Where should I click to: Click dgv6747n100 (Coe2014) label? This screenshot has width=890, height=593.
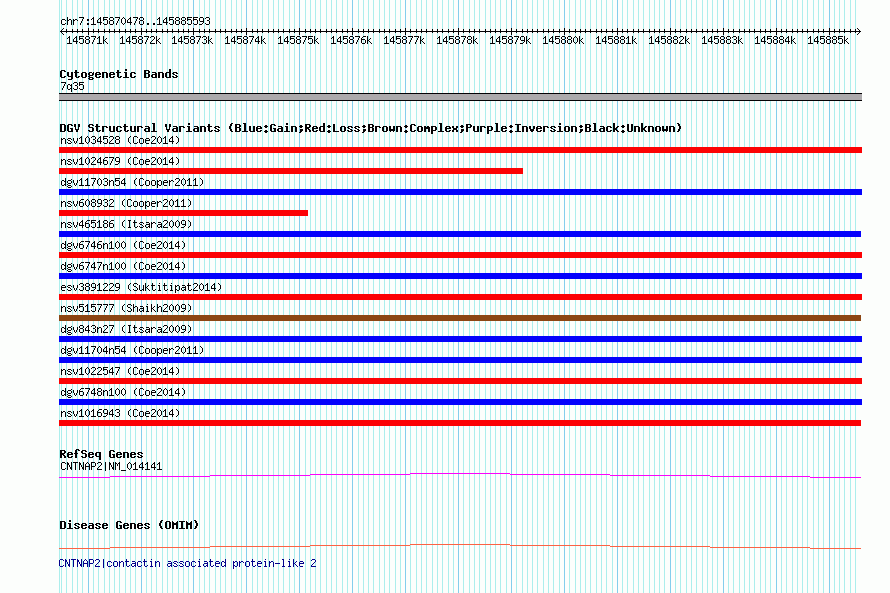[x=123, y=266]
